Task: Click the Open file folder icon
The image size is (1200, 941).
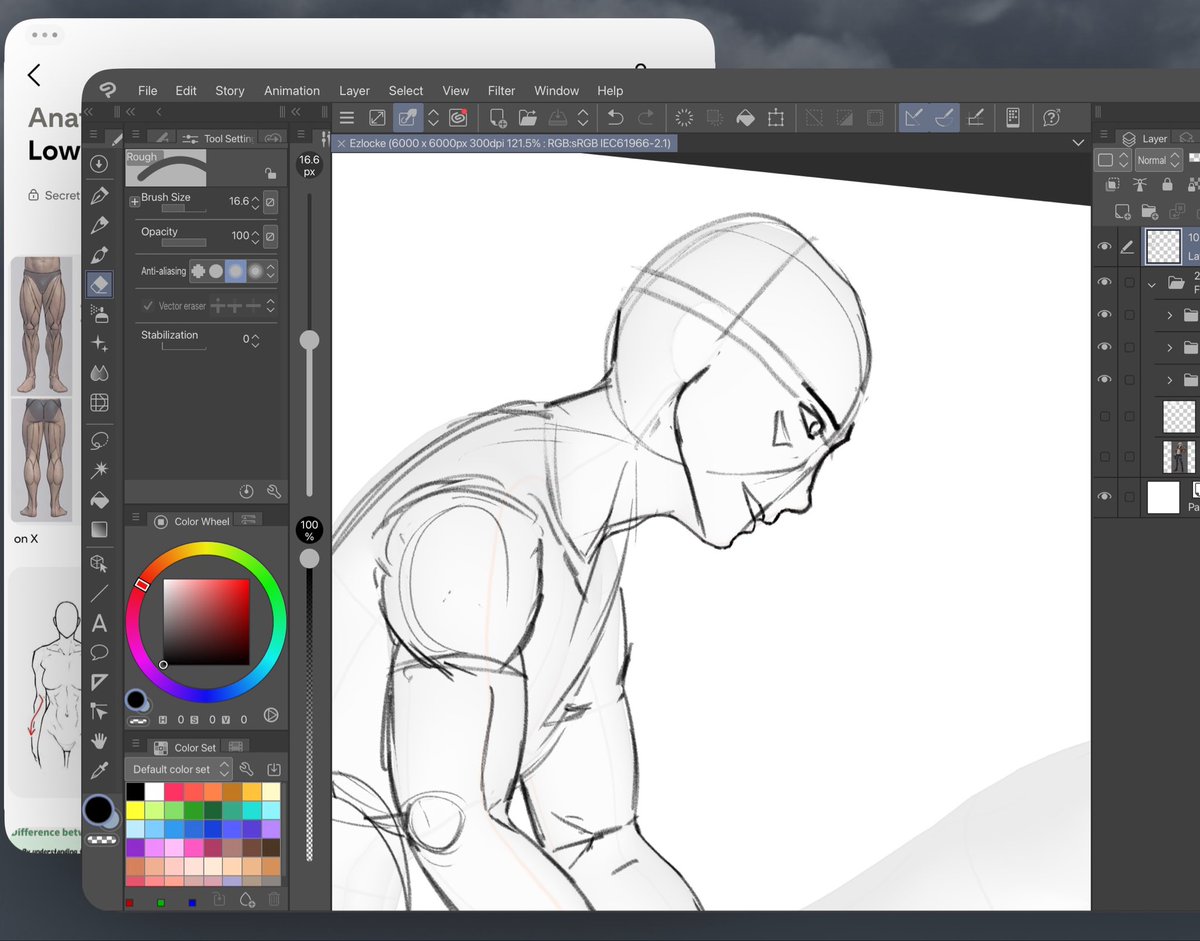Action: click(528, 118)
